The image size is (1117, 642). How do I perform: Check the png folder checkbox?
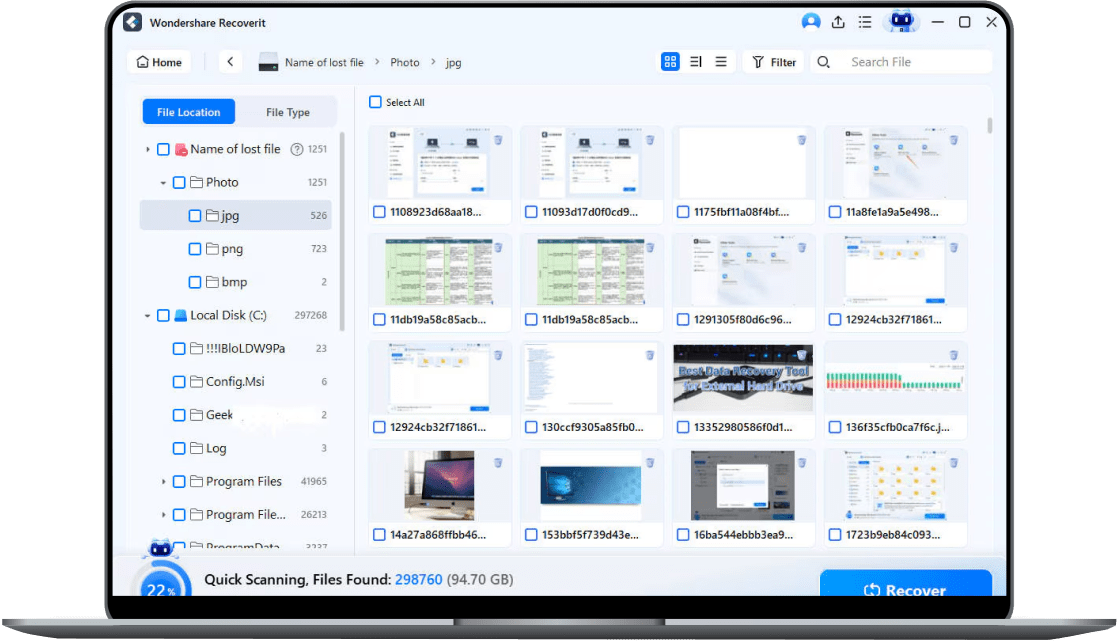194,249
